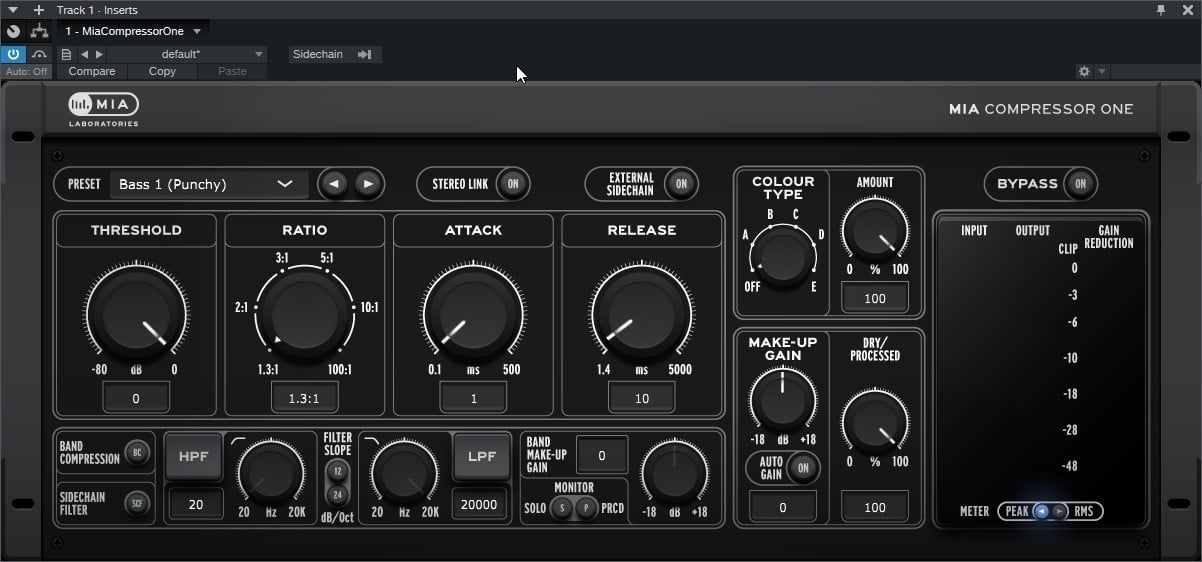Enable Sidechain Filter SCF button
The image size is (1202, 562).
click(x=135, y=503)
